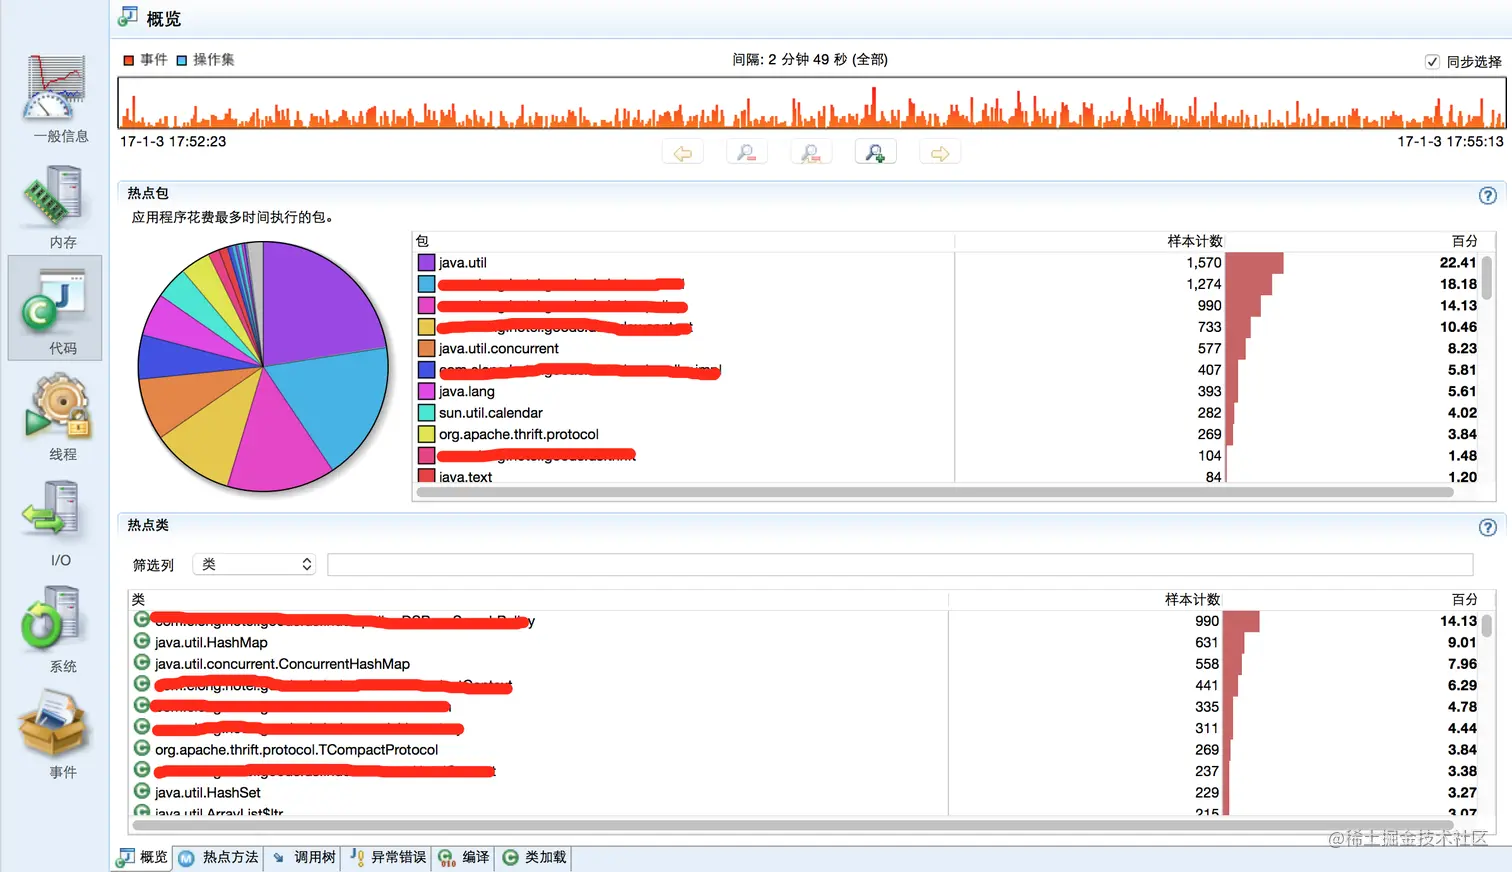Zoom in the timeline with plus magnifier
Viewport: 1512px width, 872px height.
tap(875, 153)
